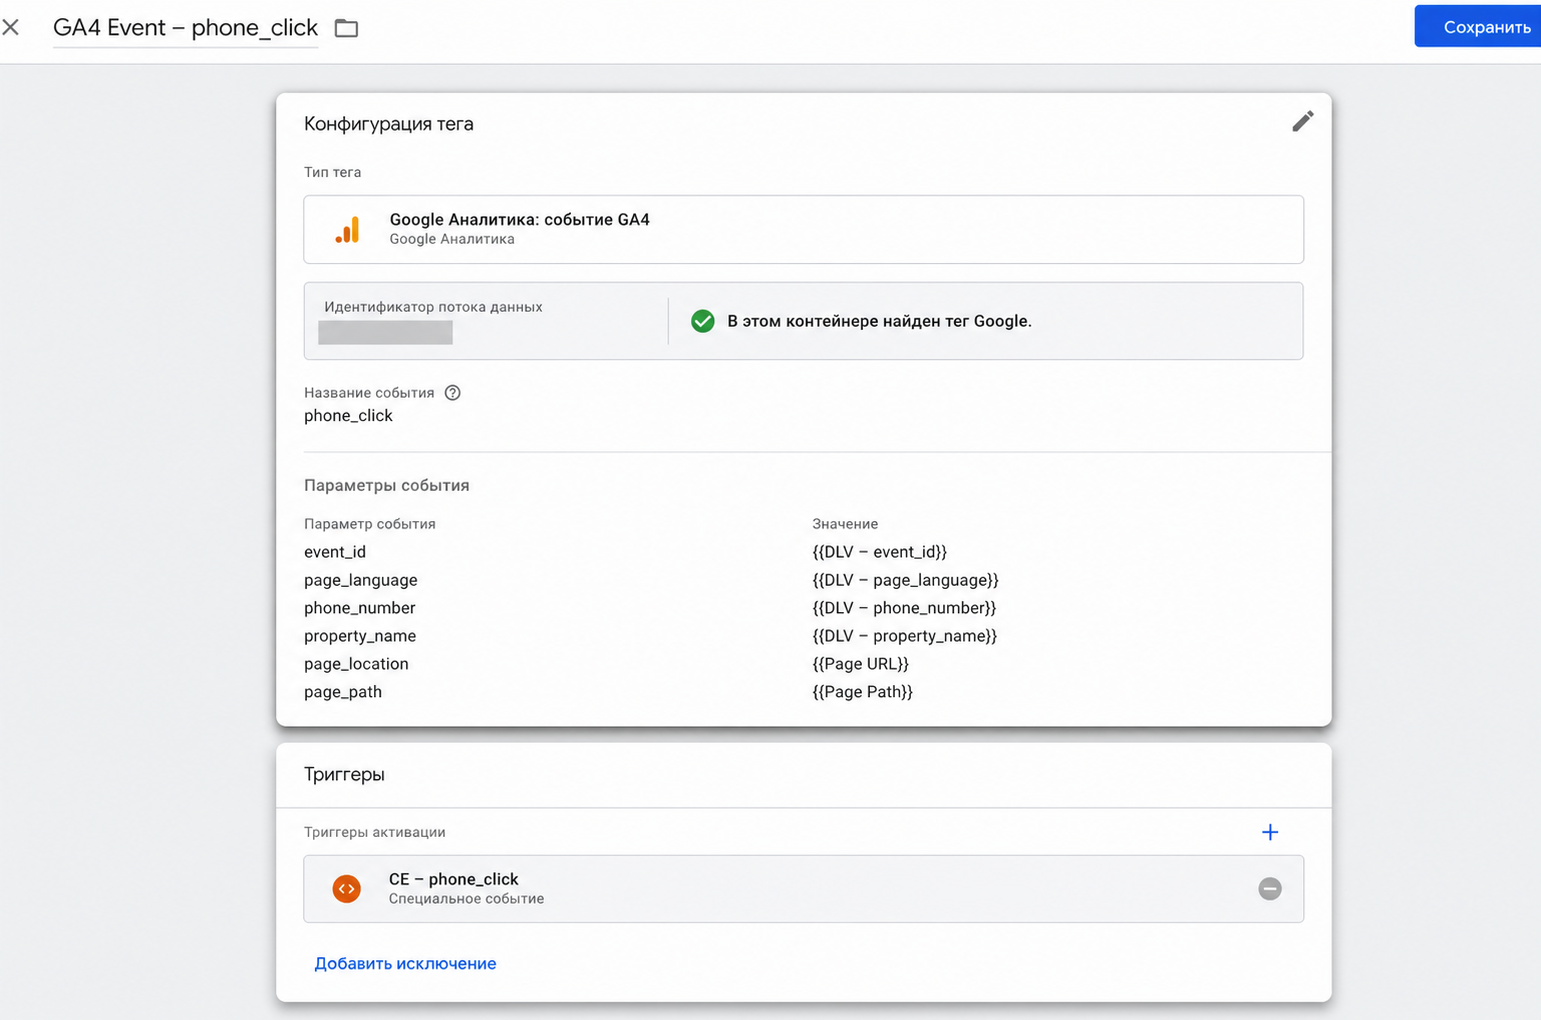Click the green checkmark status icon
Viewport: 1541px width, 1020px height.
tap(703, 321)
